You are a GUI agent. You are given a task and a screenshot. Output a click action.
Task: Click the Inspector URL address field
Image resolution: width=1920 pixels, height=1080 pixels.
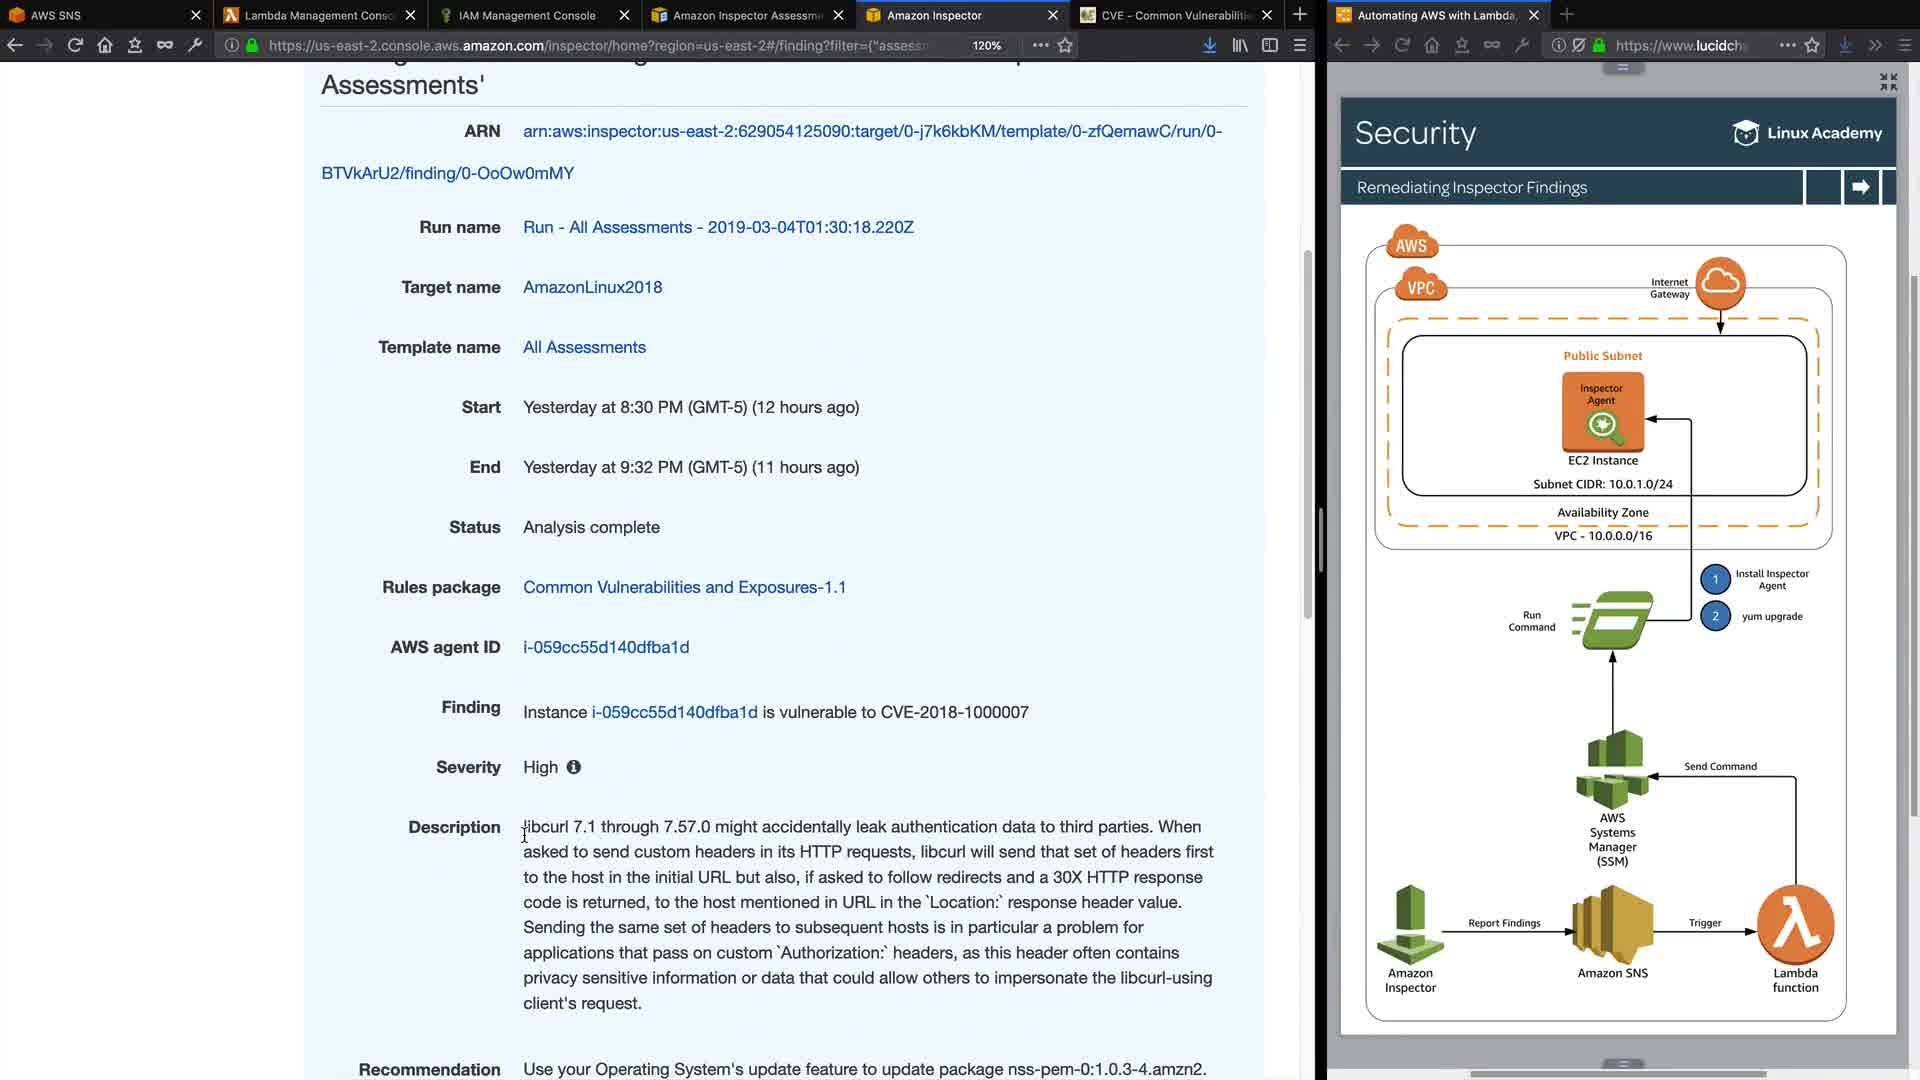(600, 45)
